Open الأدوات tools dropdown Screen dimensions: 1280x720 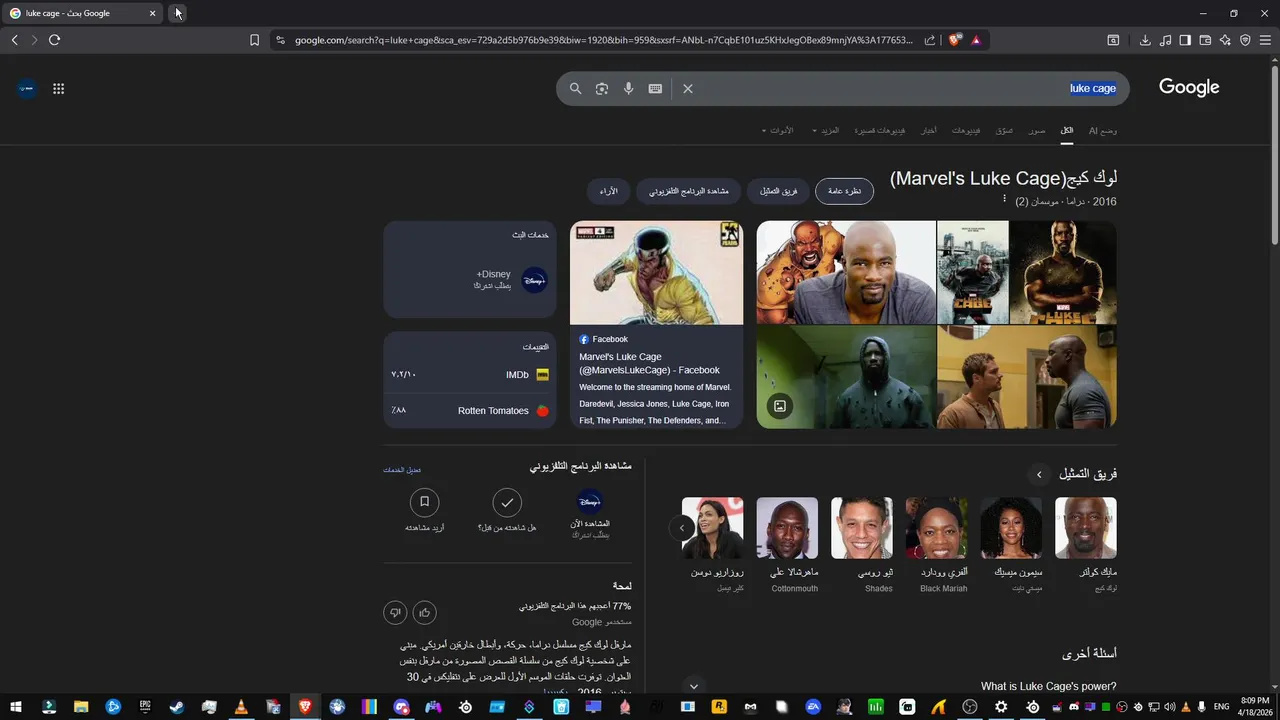coord(777,131)
